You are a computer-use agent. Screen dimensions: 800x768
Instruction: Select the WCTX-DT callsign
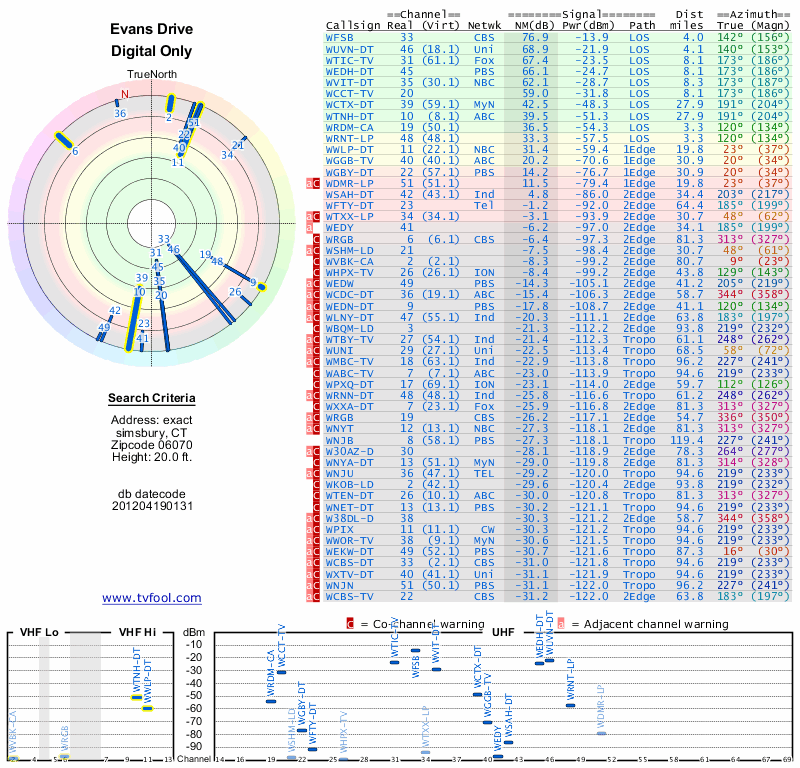click(349, 105)
